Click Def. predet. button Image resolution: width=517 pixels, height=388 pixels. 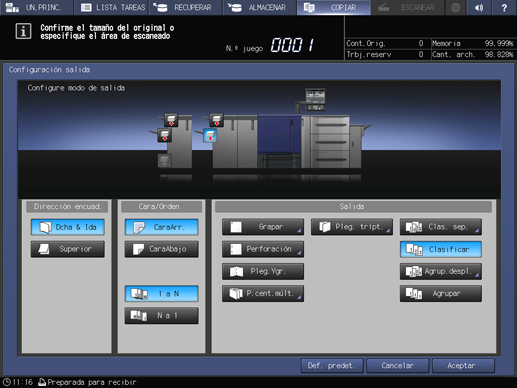coord(332,366)
